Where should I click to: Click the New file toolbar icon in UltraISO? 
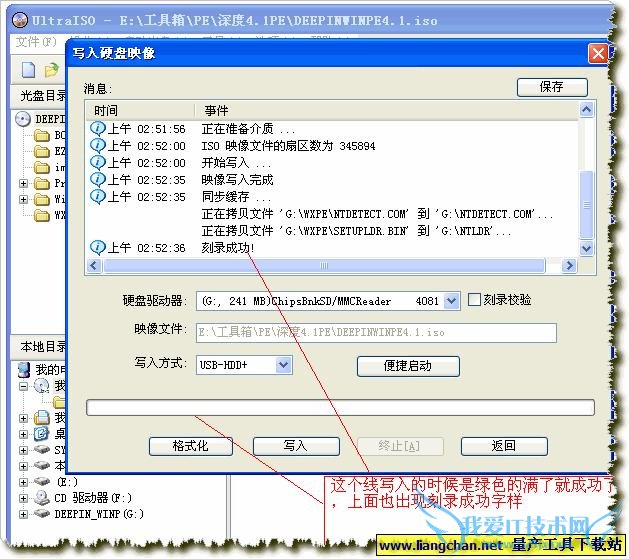pyautogui.click(x=28, y=70)
